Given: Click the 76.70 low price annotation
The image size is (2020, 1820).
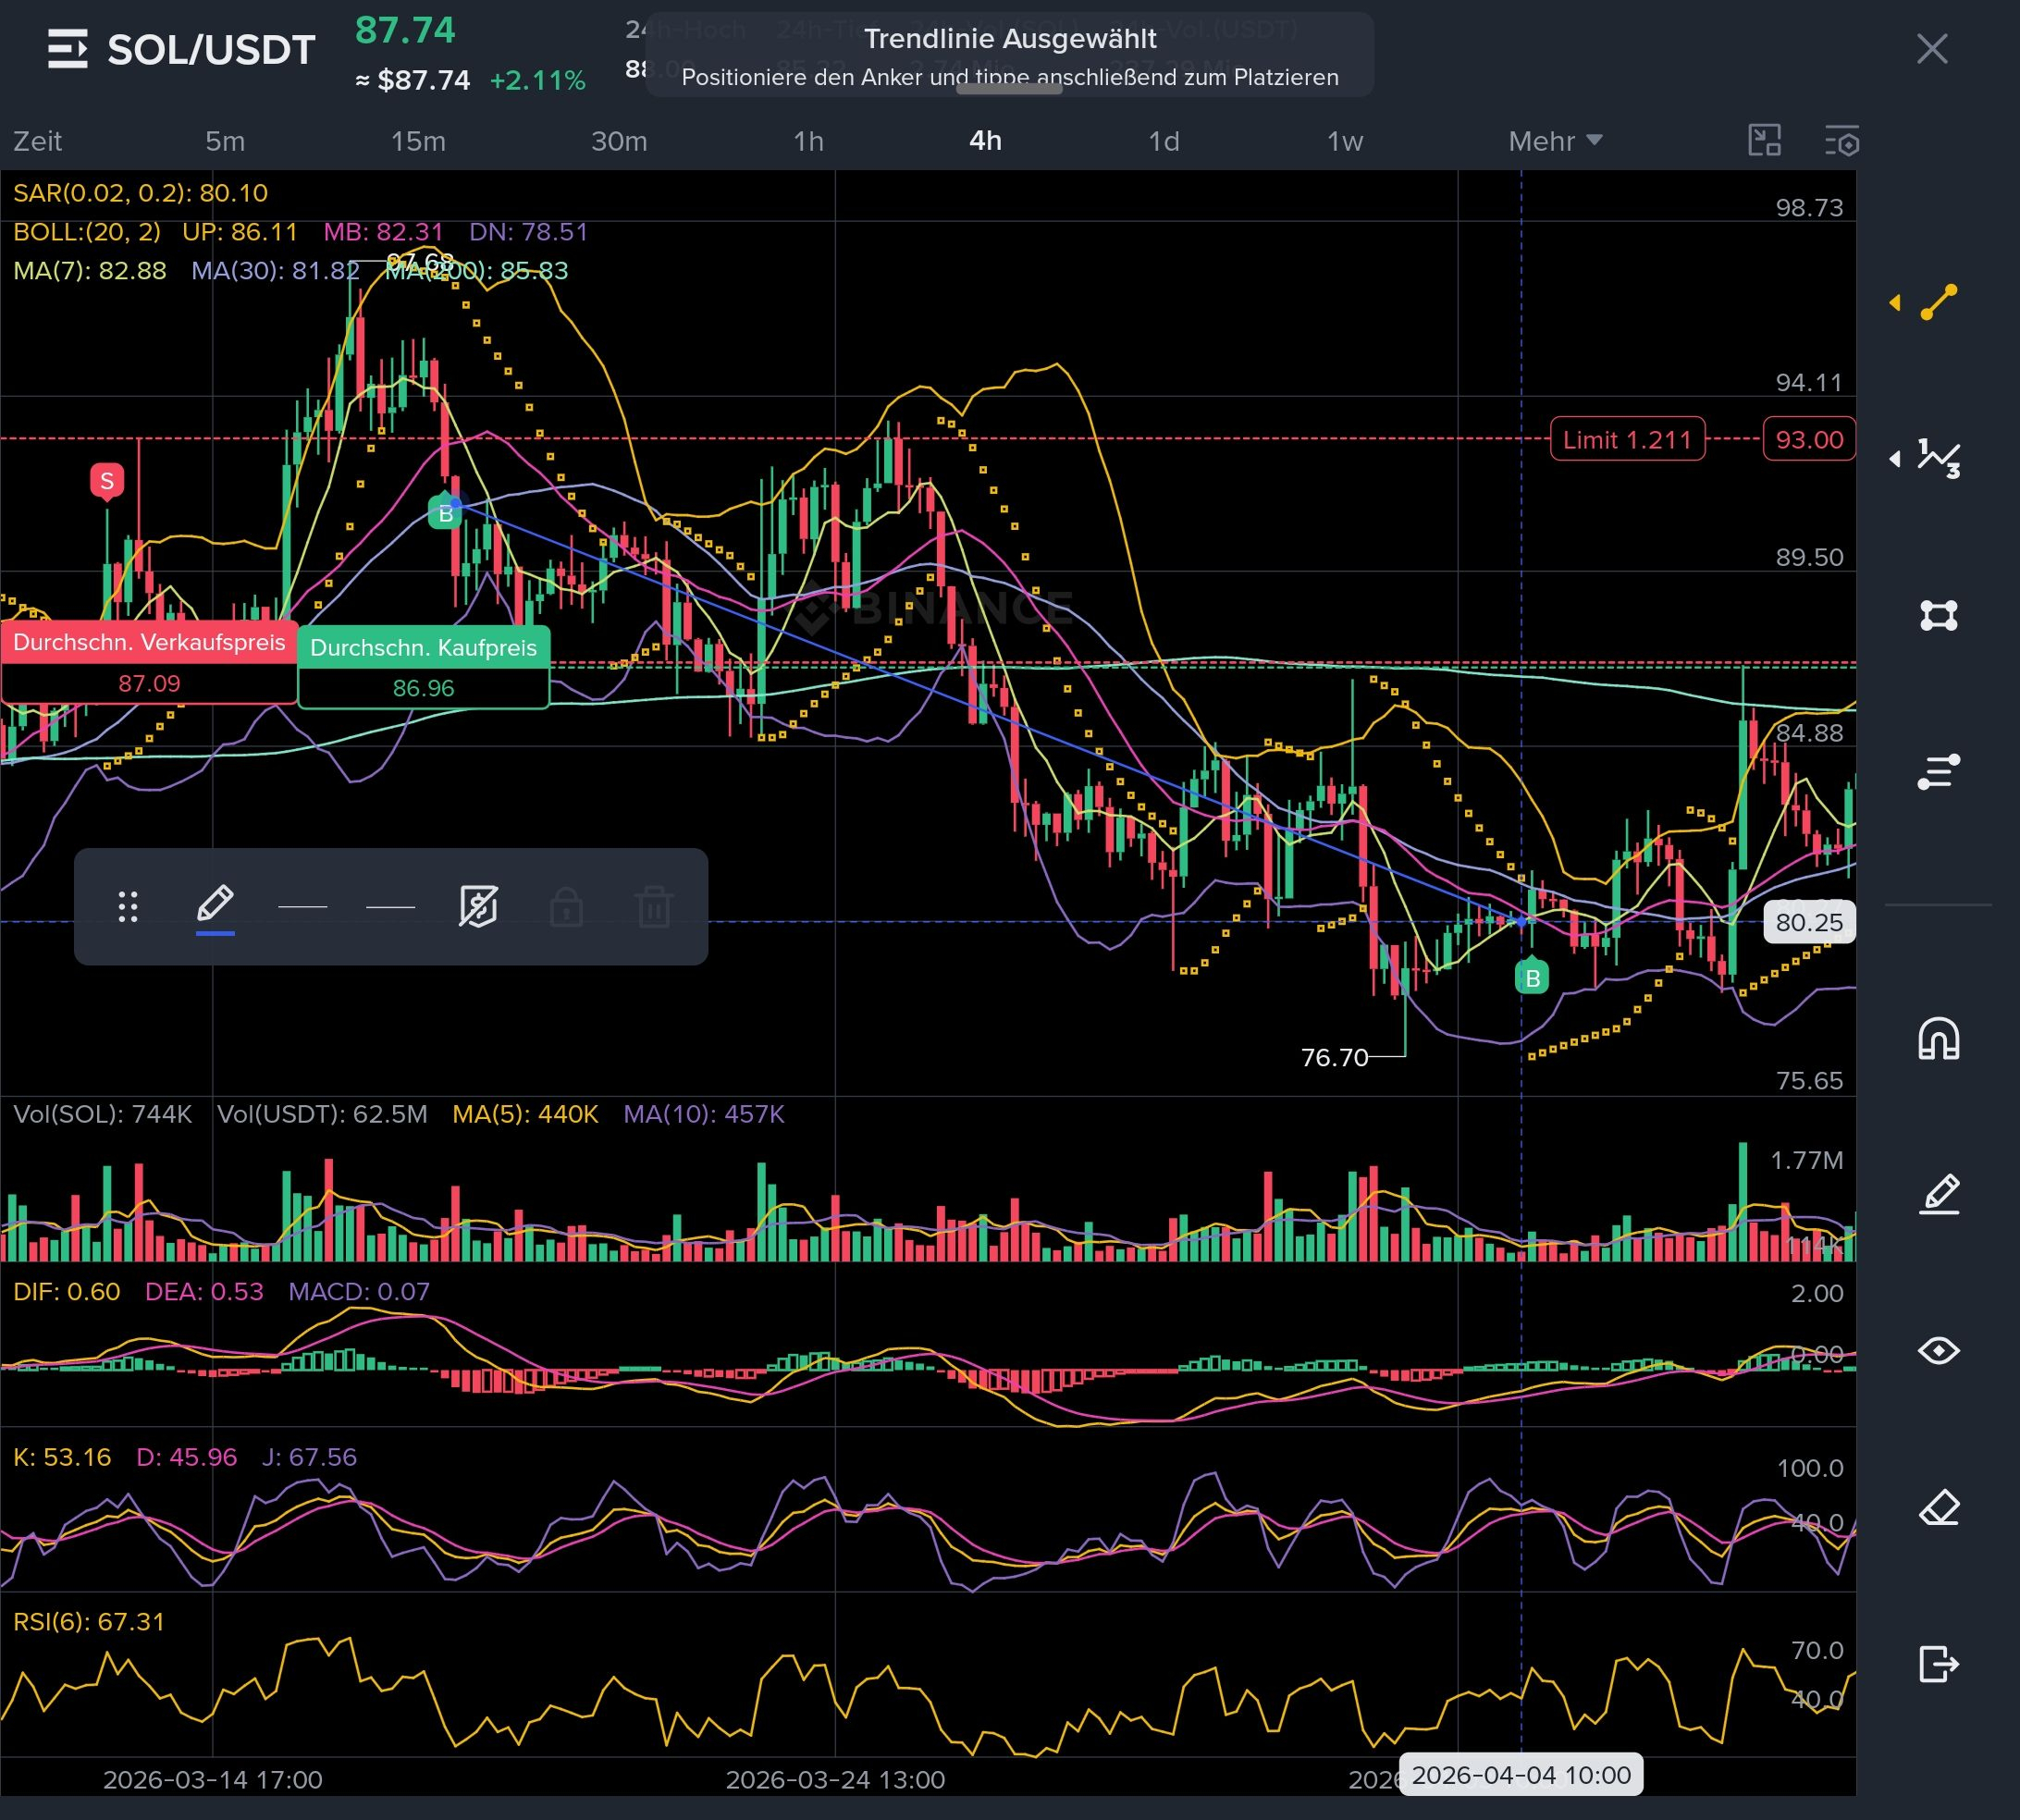Looking at the screenshot, I should [1334, 1057].
